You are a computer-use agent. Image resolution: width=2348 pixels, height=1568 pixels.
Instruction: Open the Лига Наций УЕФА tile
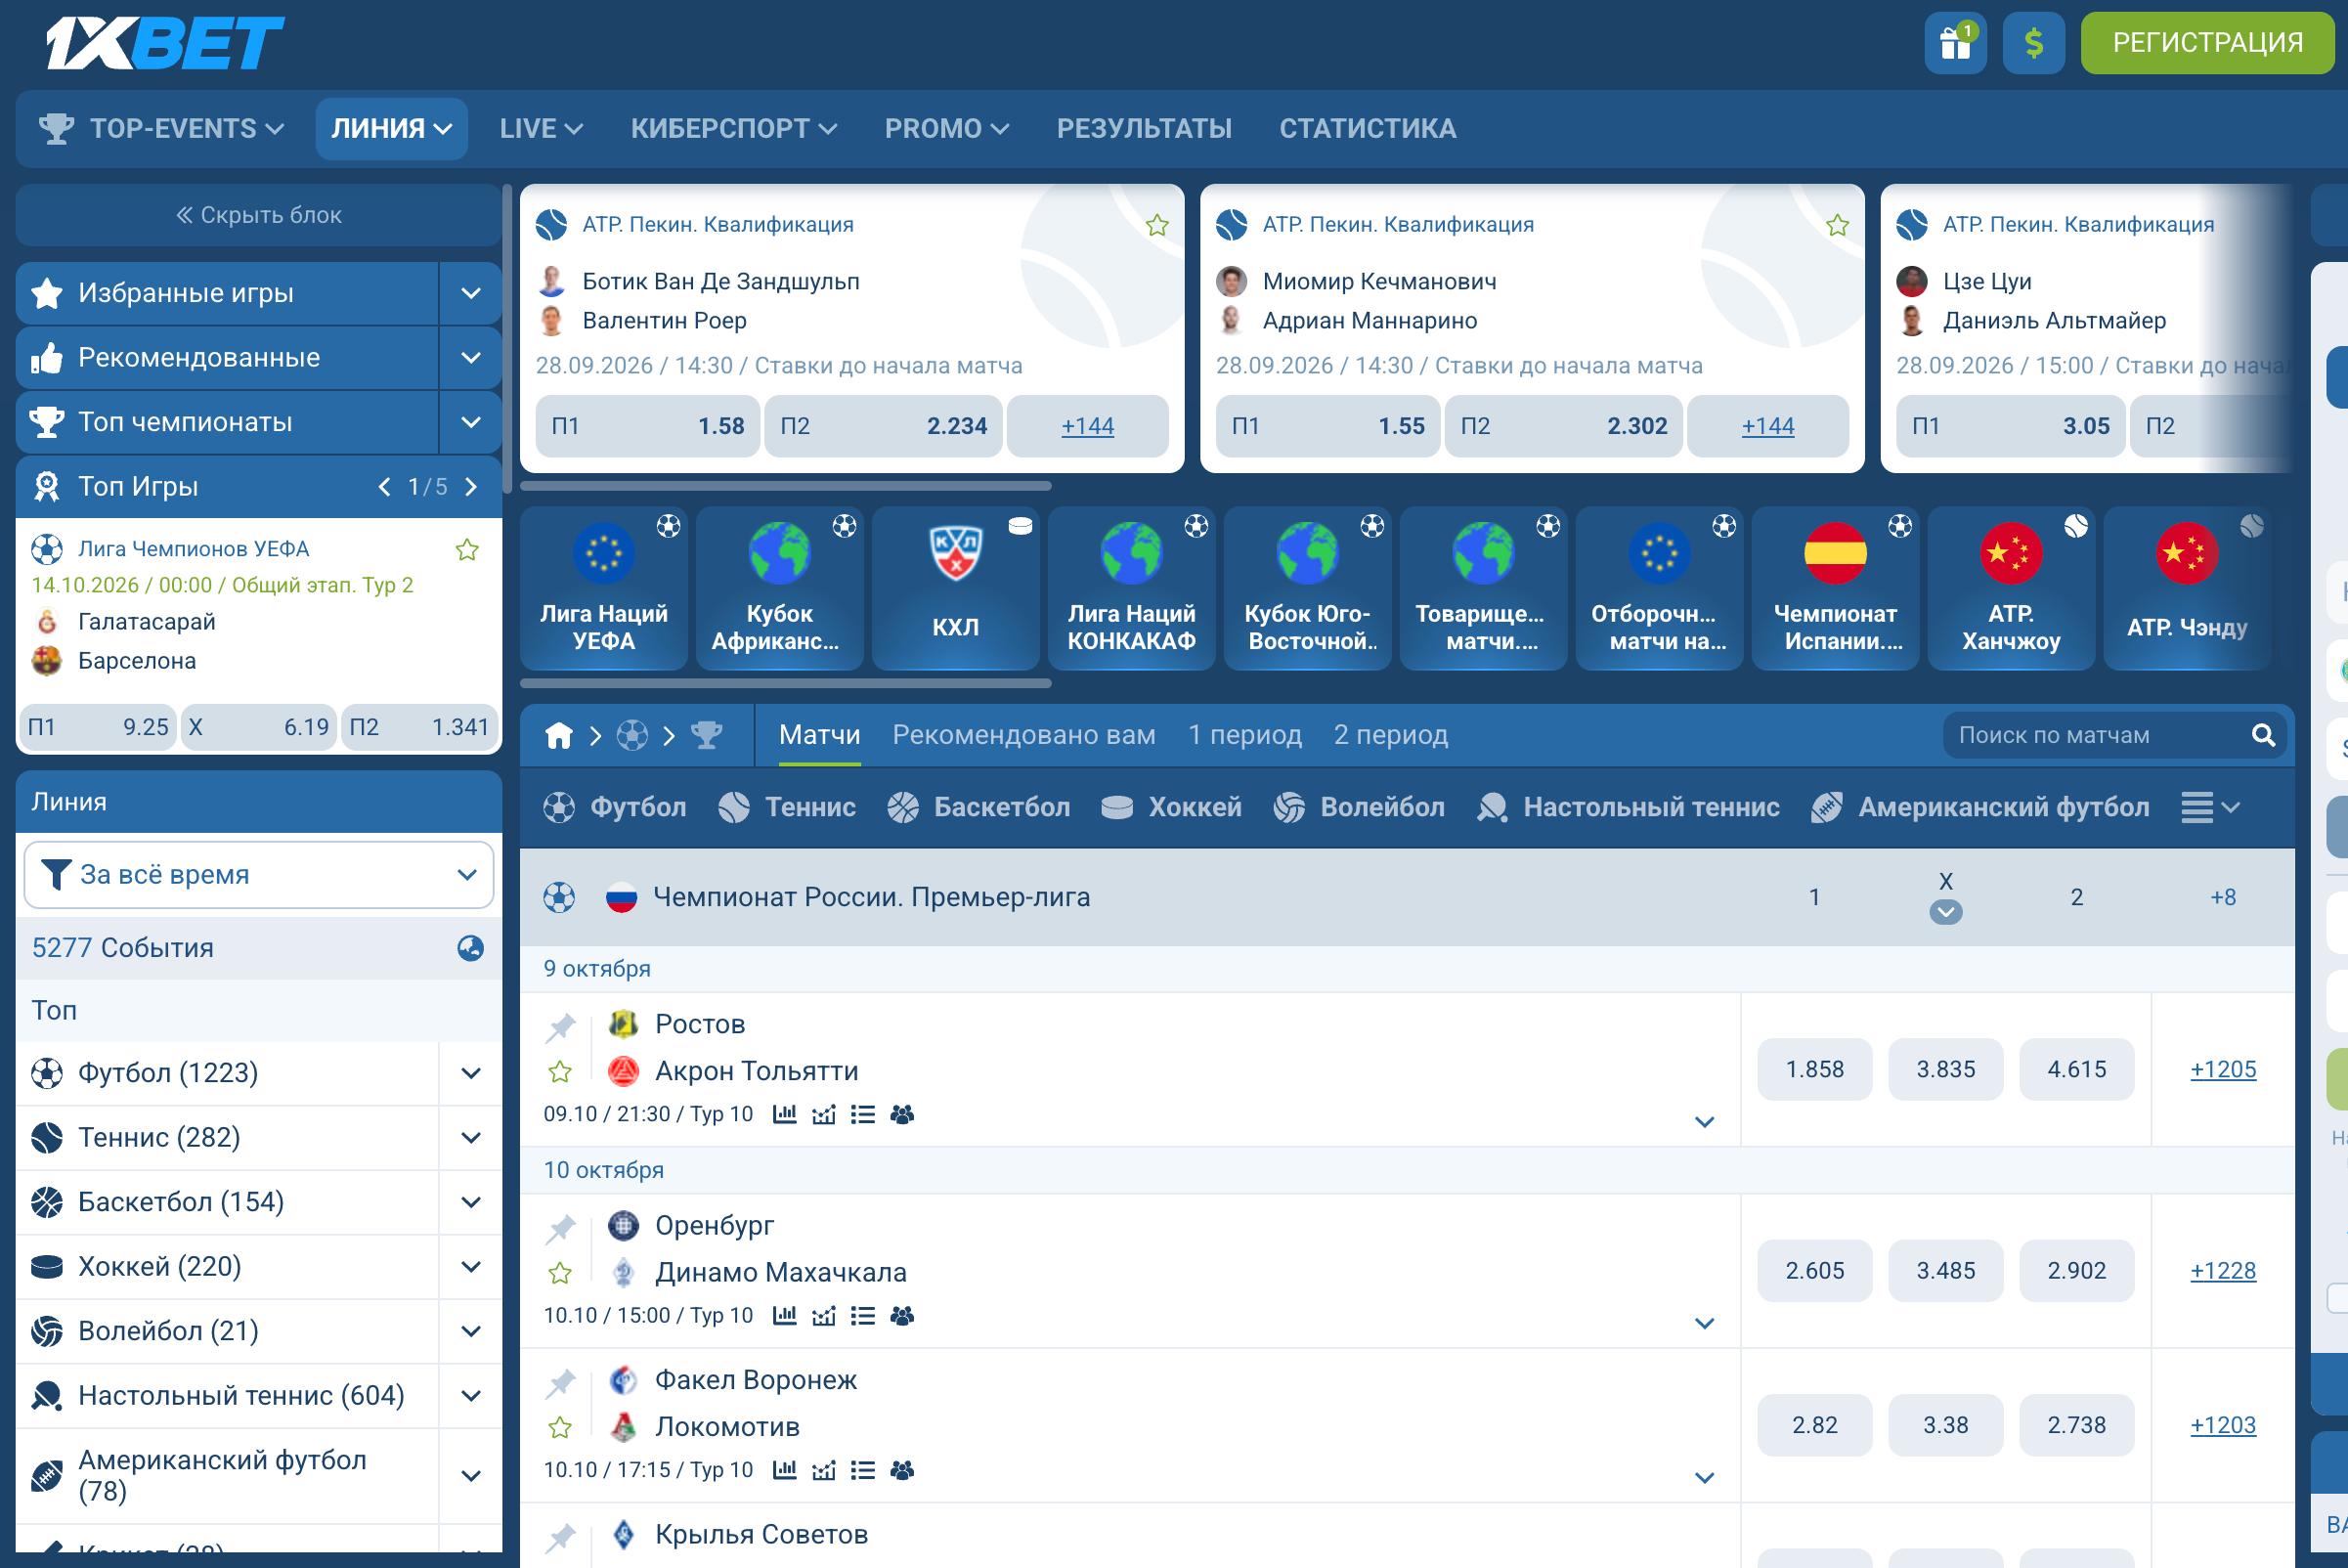tap(604, 588)
